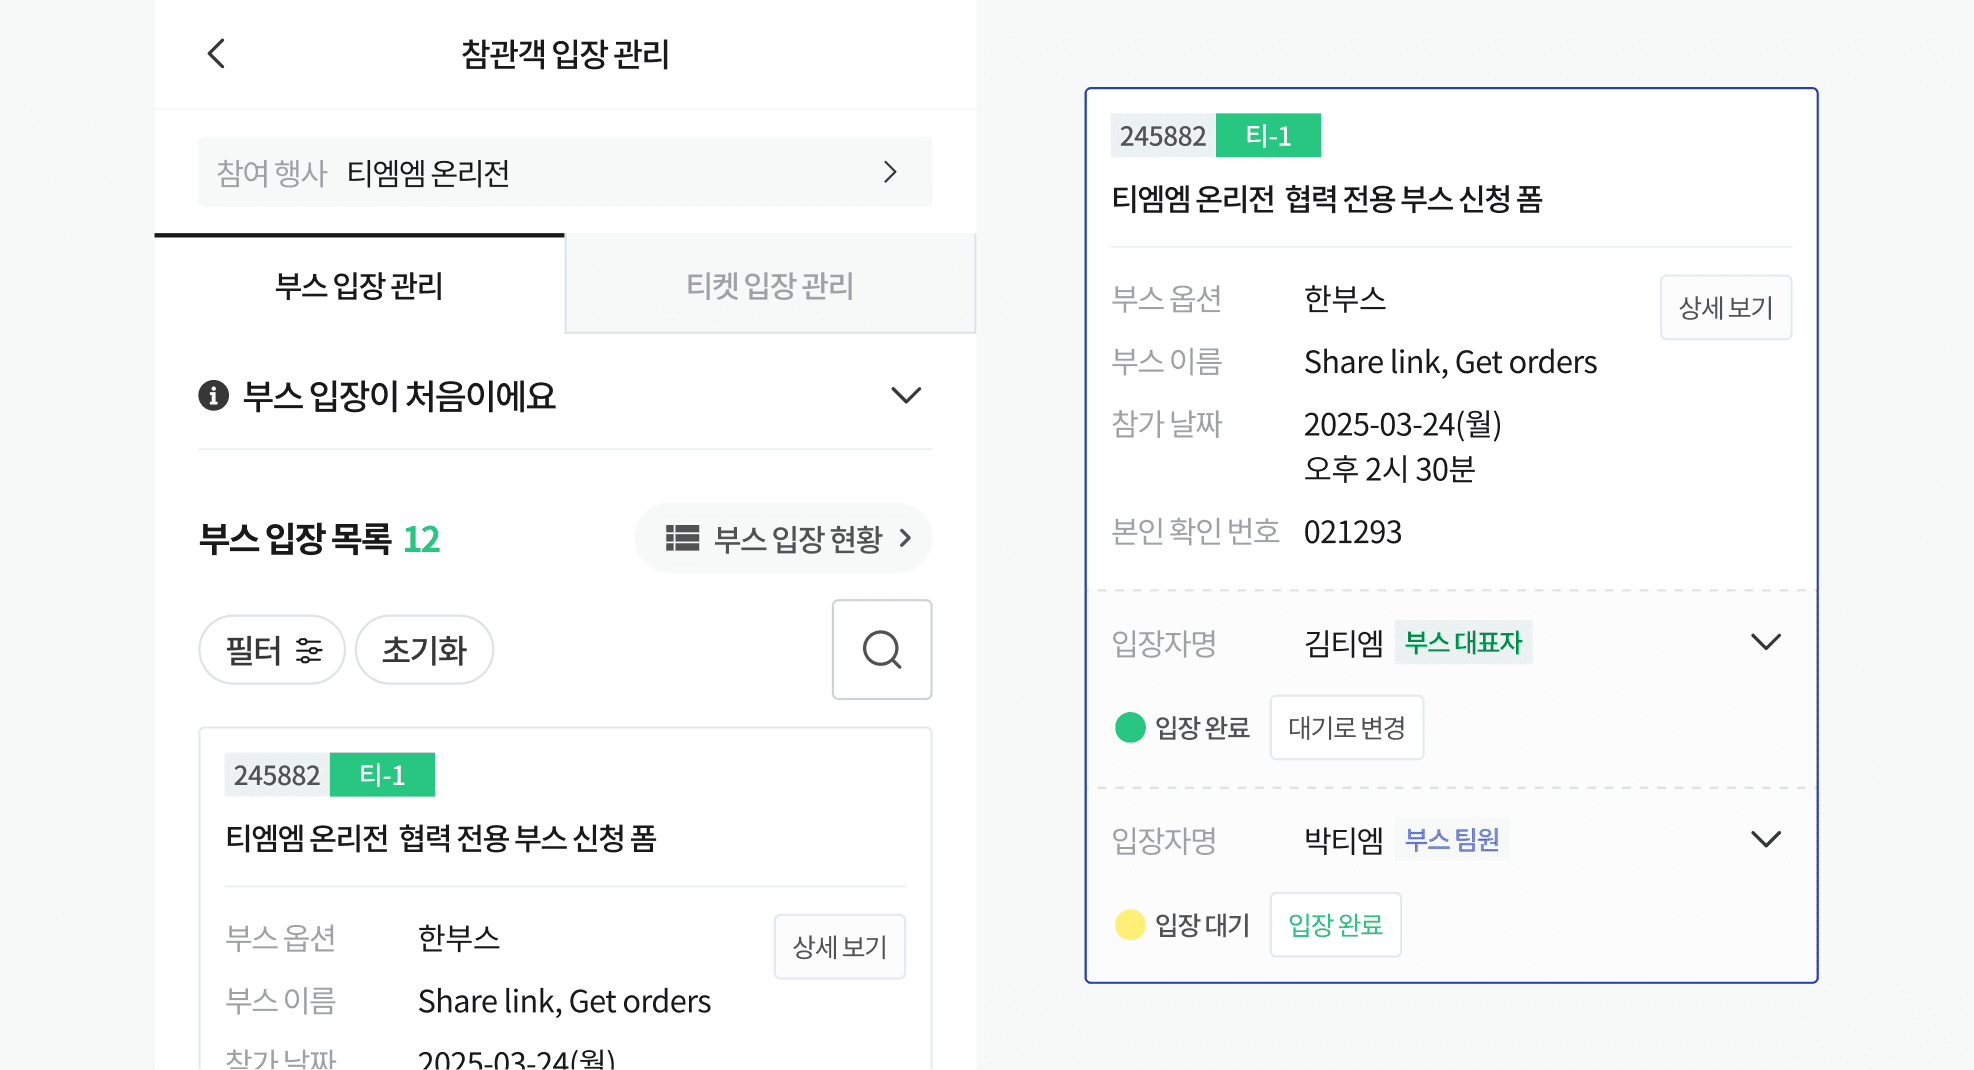
Task: Click the search magnifier icon
Action: (x=882, y=649)
